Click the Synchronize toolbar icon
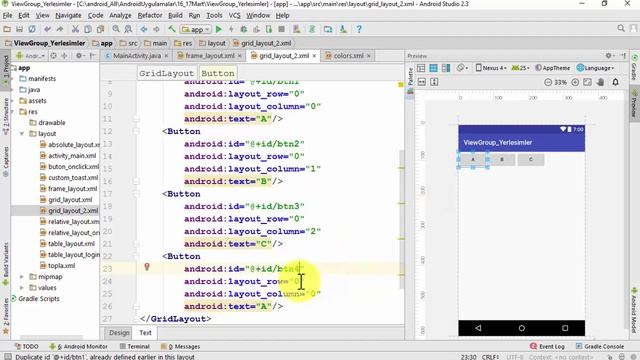The image size is (640, 360). click(32, 29)
